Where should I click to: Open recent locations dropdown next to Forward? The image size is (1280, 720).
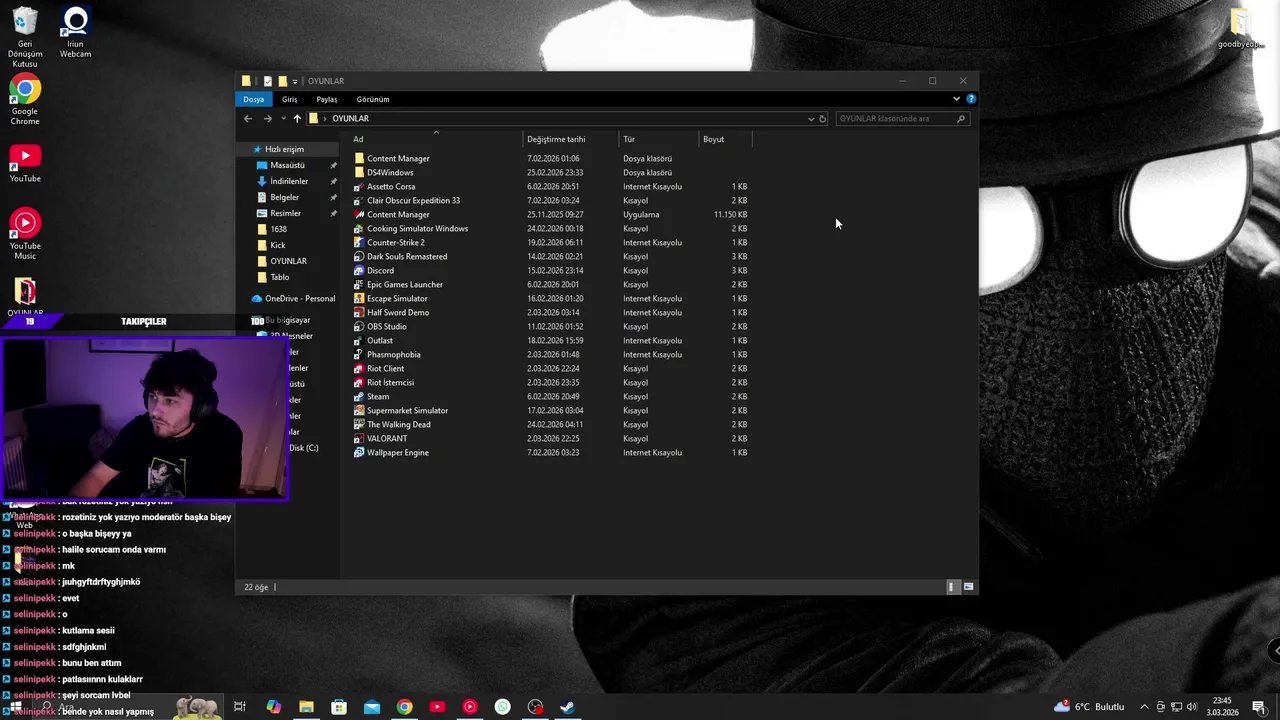(x=283, y=119)
